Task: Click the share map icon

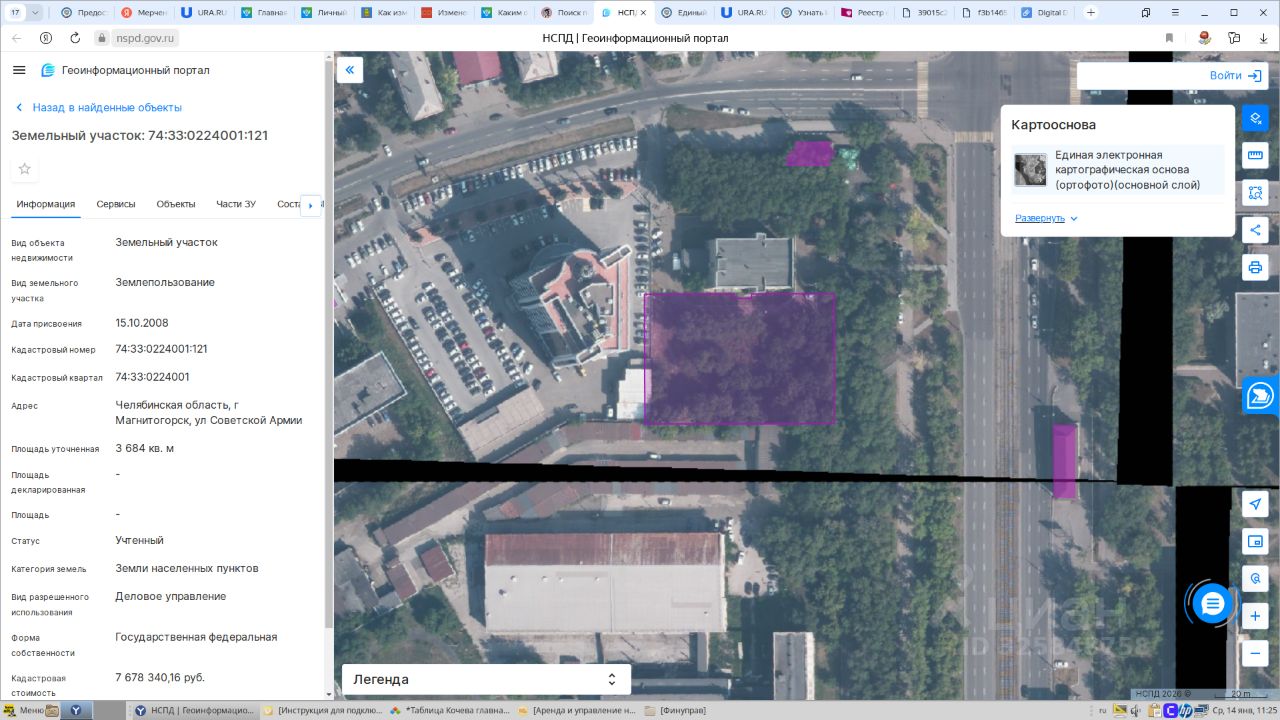Action: (x=1255, y=230)
